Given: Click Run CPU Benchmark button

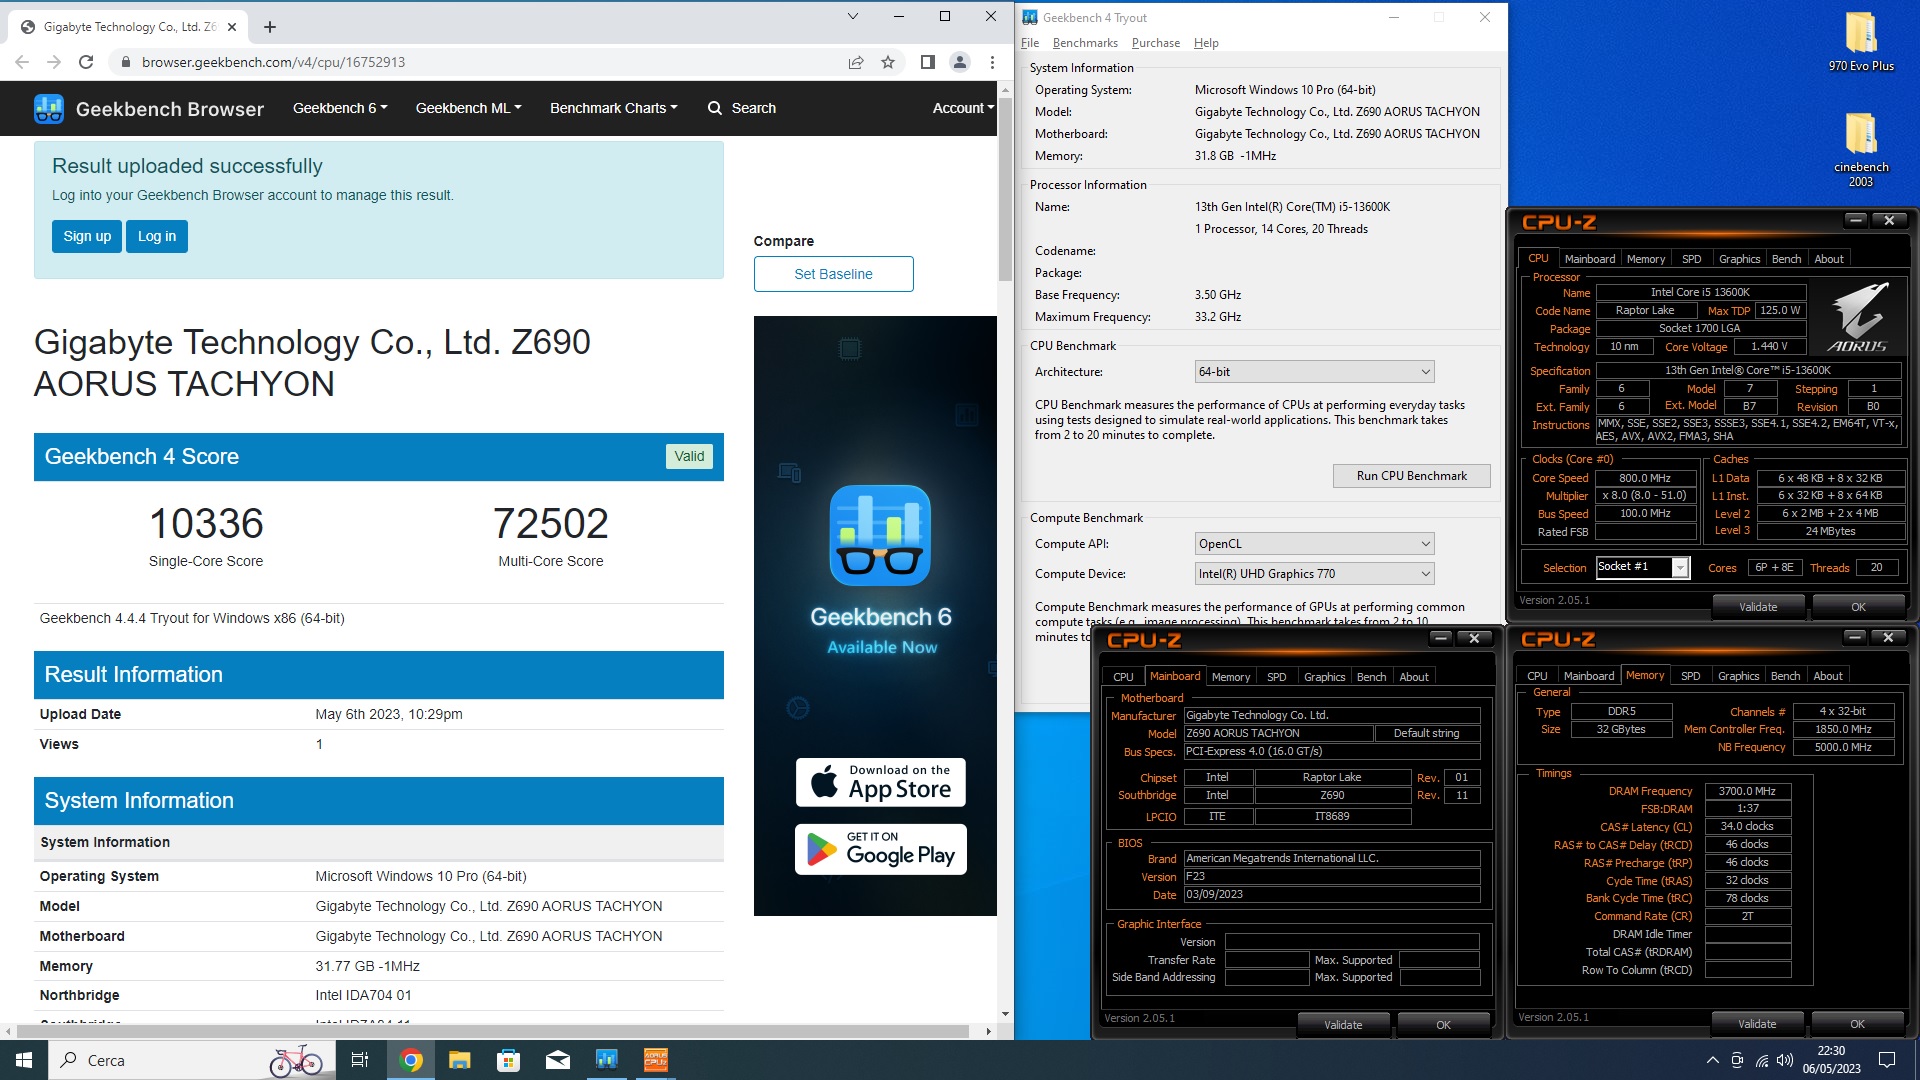Looking at the screenshot, I should coord(1411,476).
